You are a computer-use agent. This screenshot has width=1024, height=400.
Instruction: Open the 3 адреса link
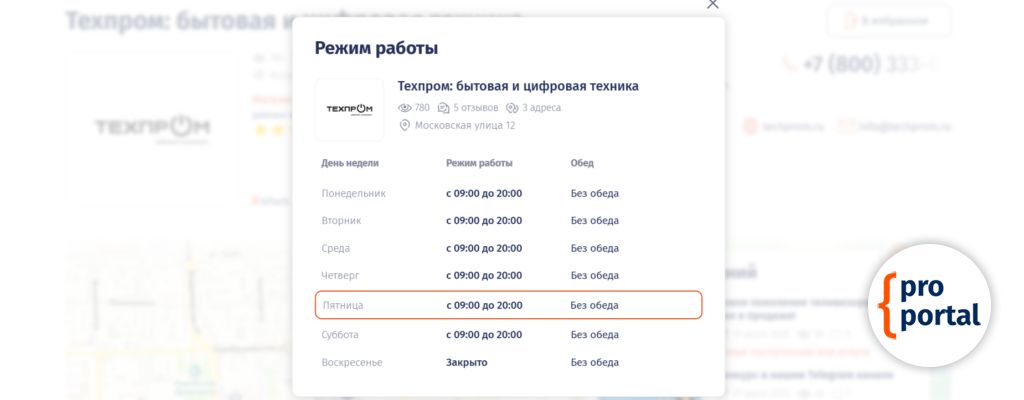(x=541, y=108)
